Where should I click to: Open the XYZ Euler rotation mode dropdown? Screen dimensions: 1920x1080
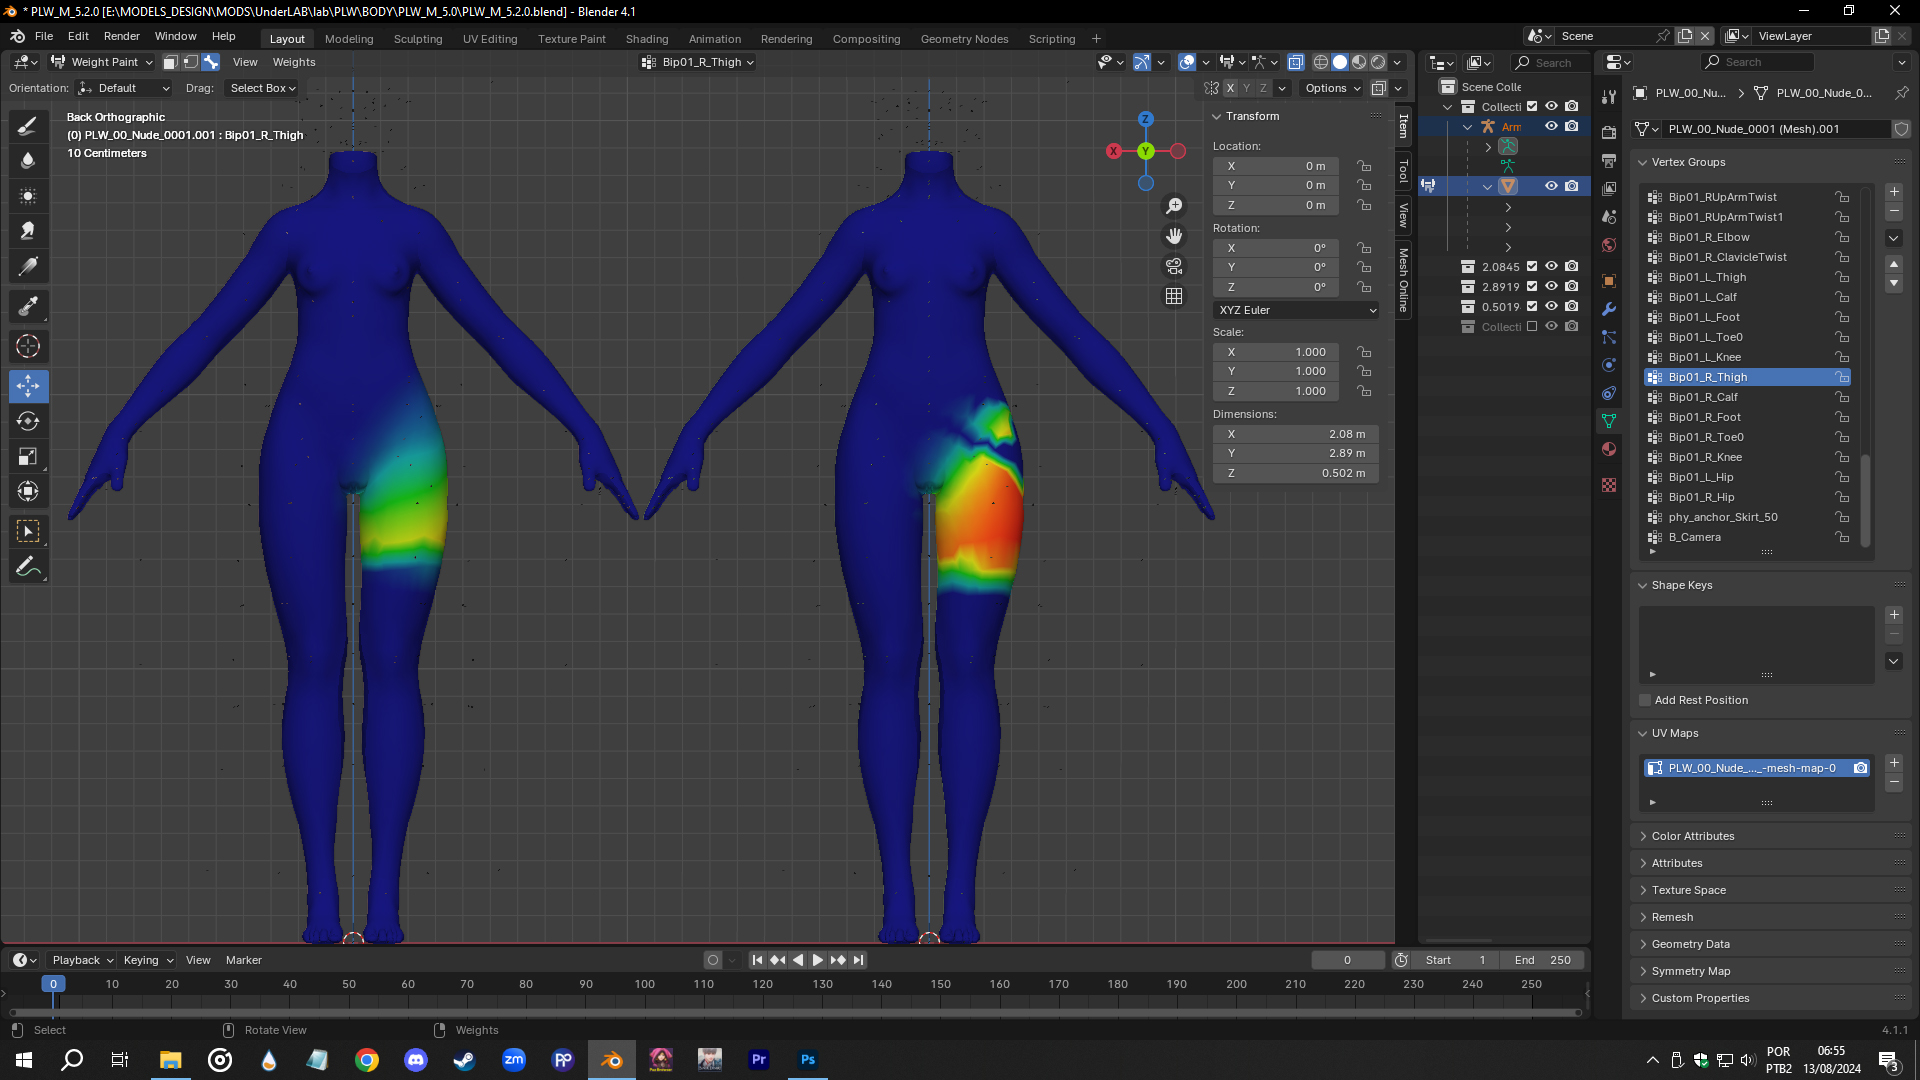tap(1296, 310)
